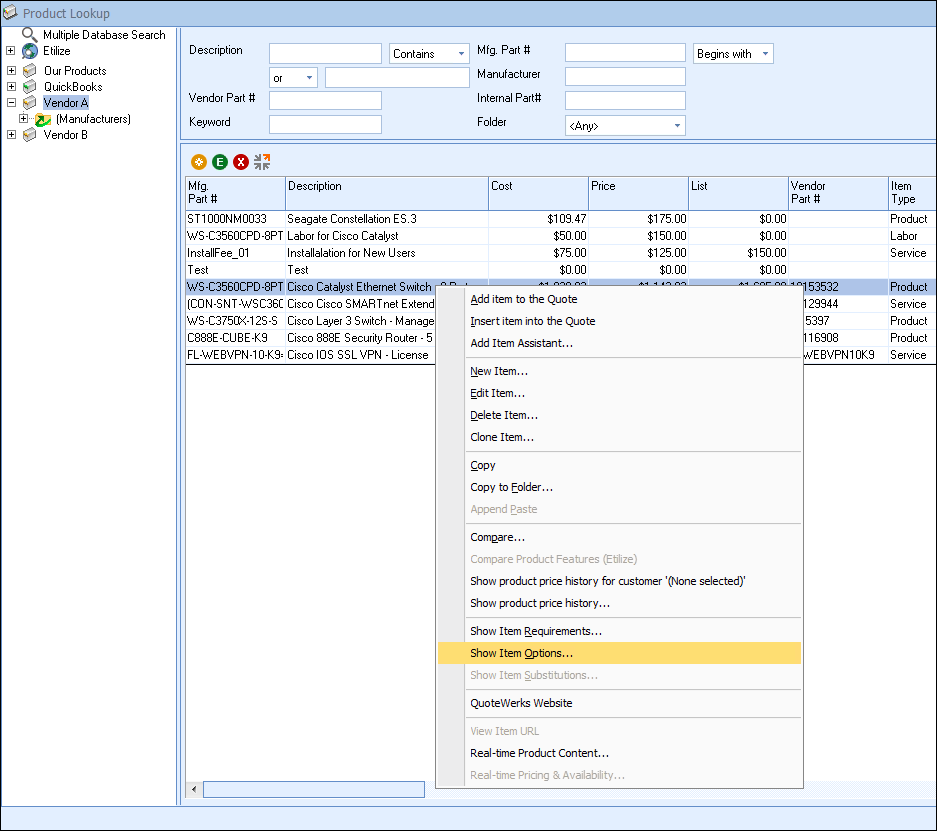Open the Folder '<Any>' dropdown

pyautogui.click(x=677, y=126)
